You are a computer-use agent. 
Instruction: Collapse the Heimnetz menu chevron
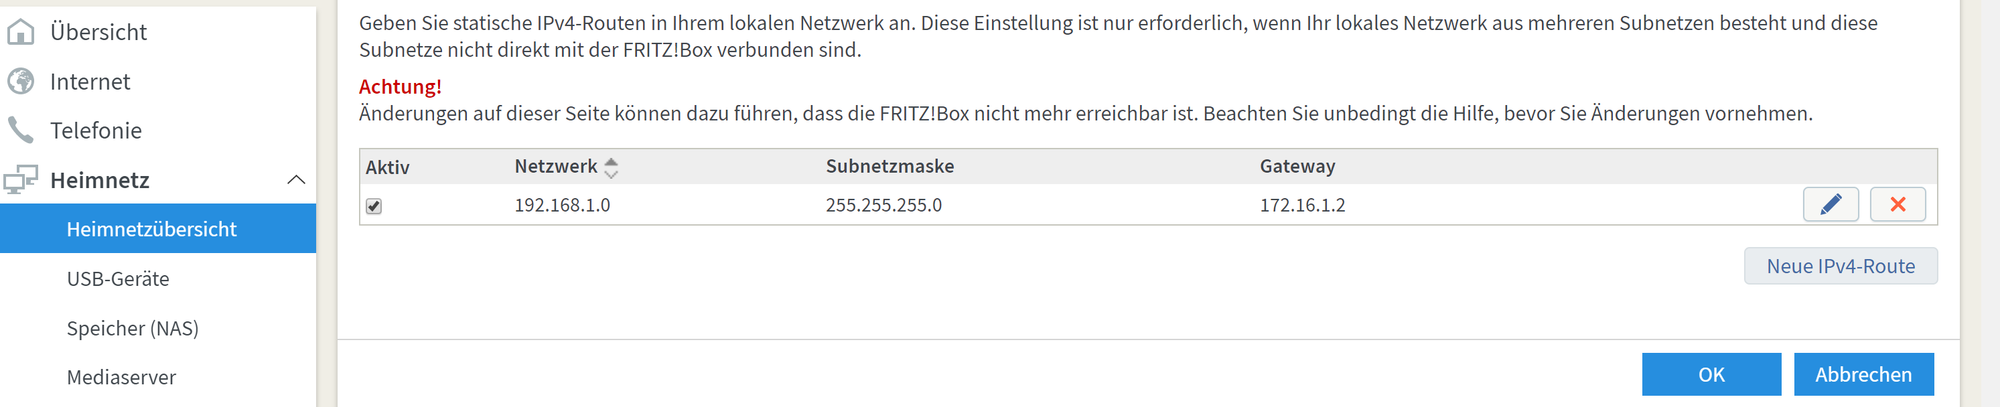[x=296, y=180]
